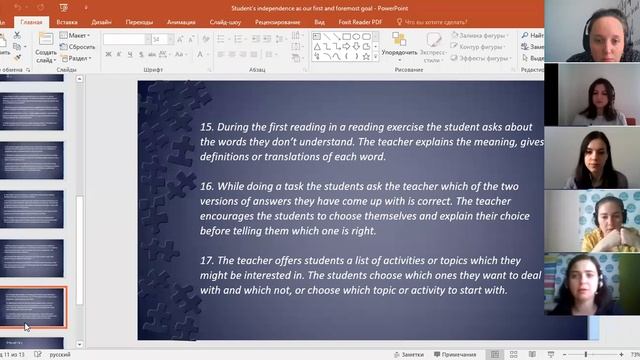Viewport: 640px width, 360px height.
Task: Insert a text box shape
Action: click(x=317, y=37)
